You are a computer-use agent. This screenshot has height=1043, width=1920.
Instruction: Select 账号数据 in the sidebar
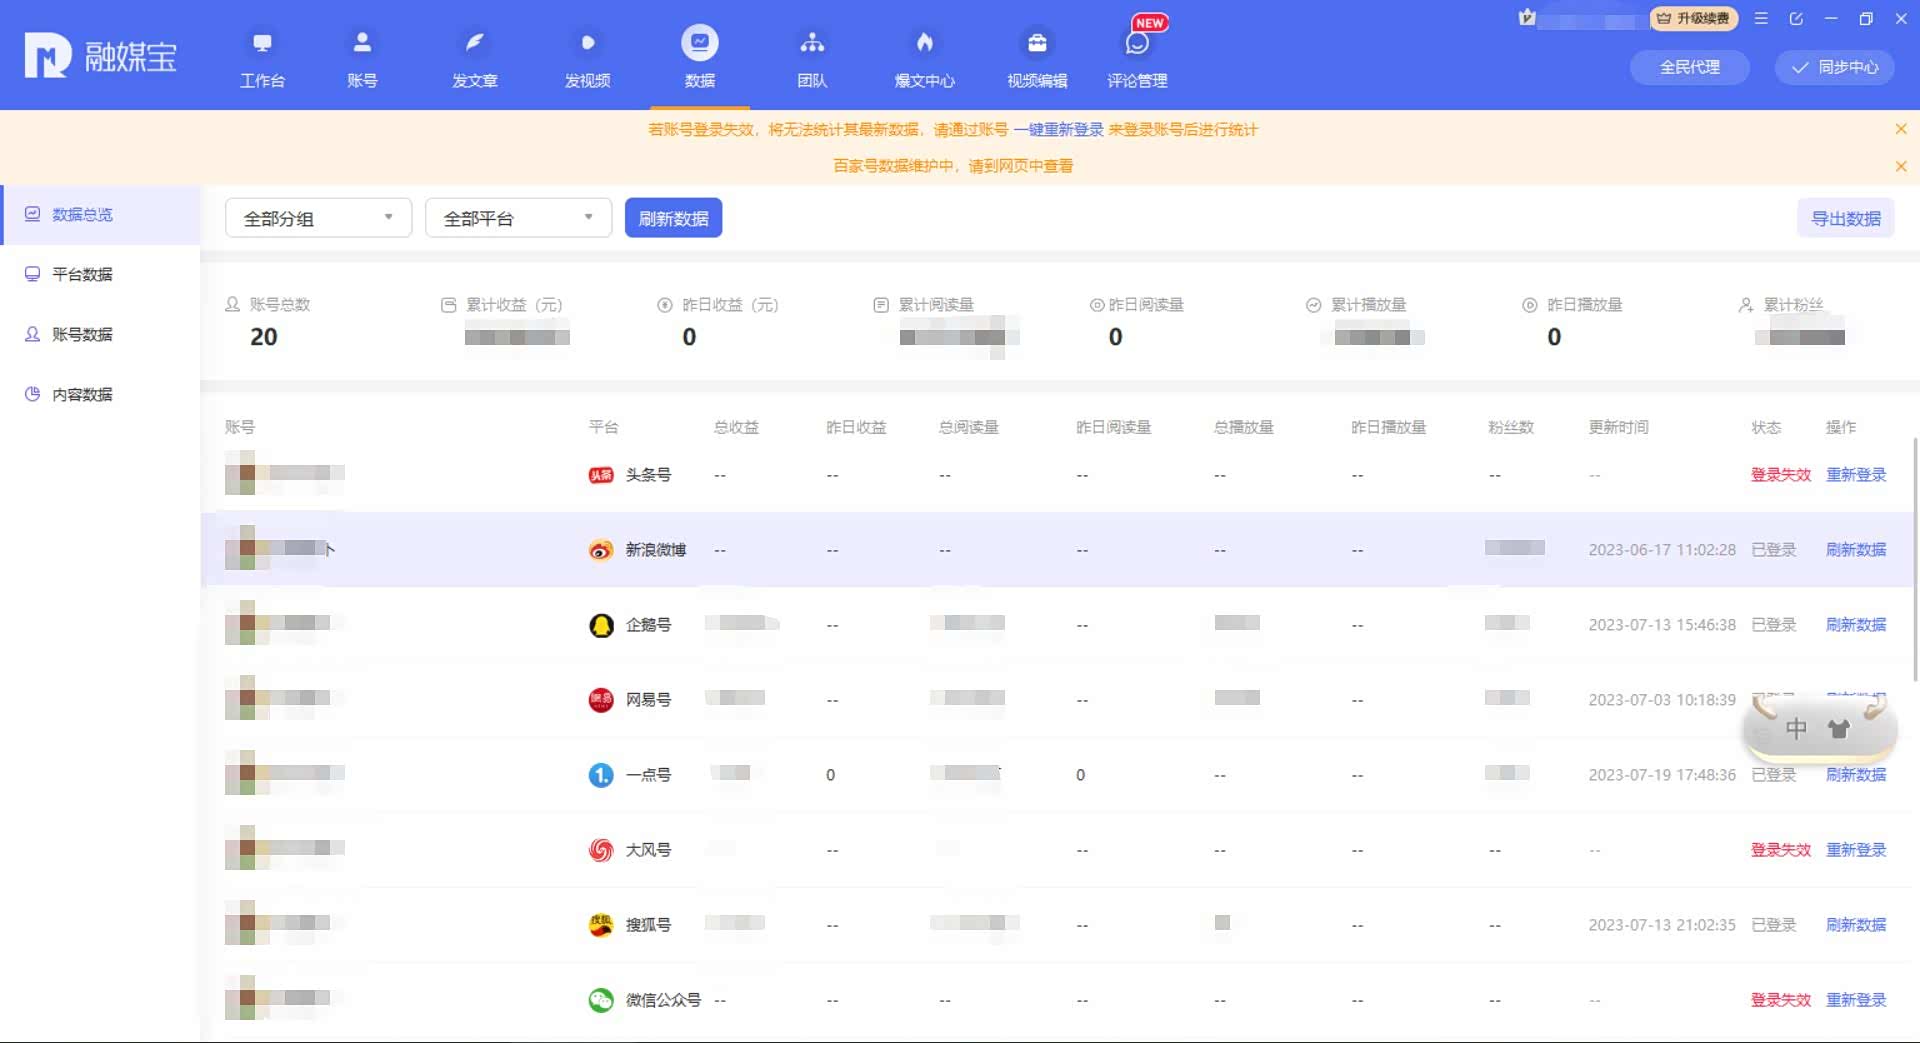[82, 334]
